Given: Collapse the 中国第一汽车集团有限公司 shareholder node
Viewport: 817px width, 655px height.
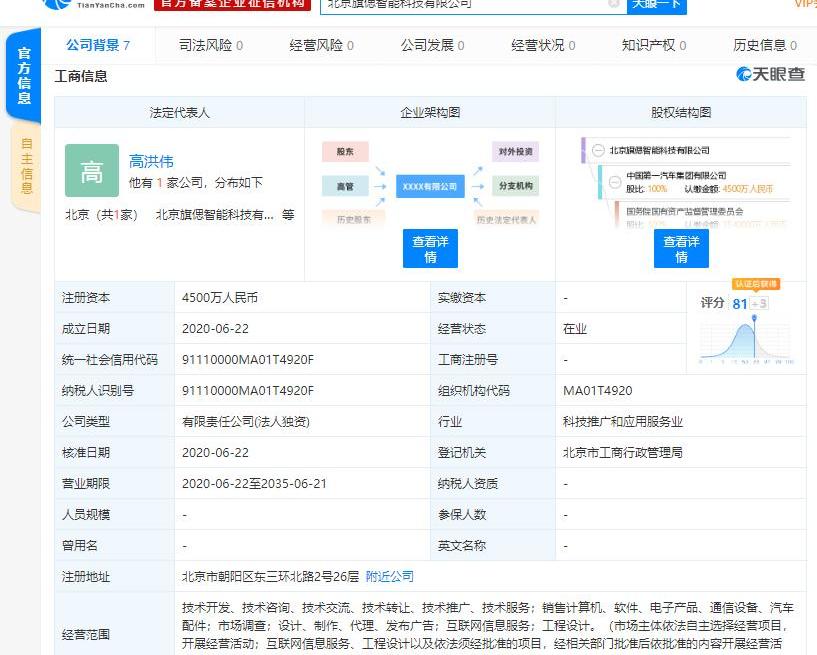Looking at the screenshot, I should coord(615,181).
